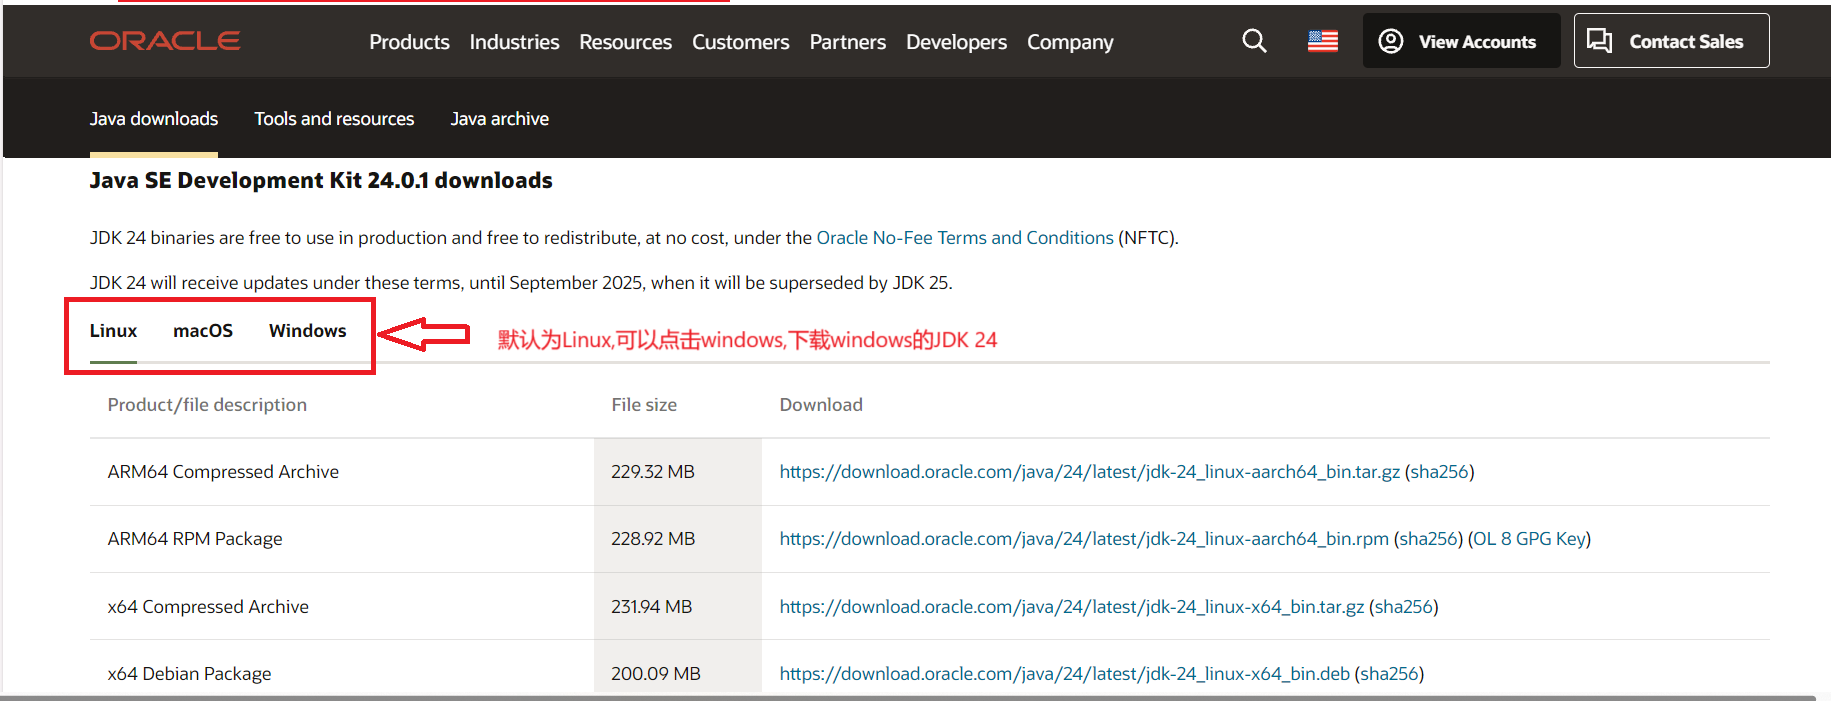Click the x64 Compressed Archive row label
Viewport: 1831px width, 701px height.
pyautogui.click(x=208, y=607)
